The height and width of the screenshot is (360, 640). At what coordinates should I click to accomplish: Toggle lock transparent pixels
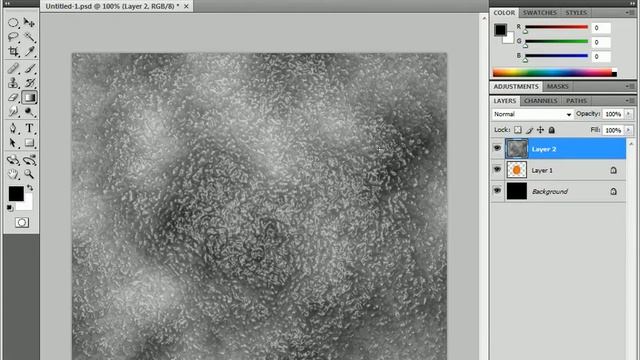coord(518,130)
